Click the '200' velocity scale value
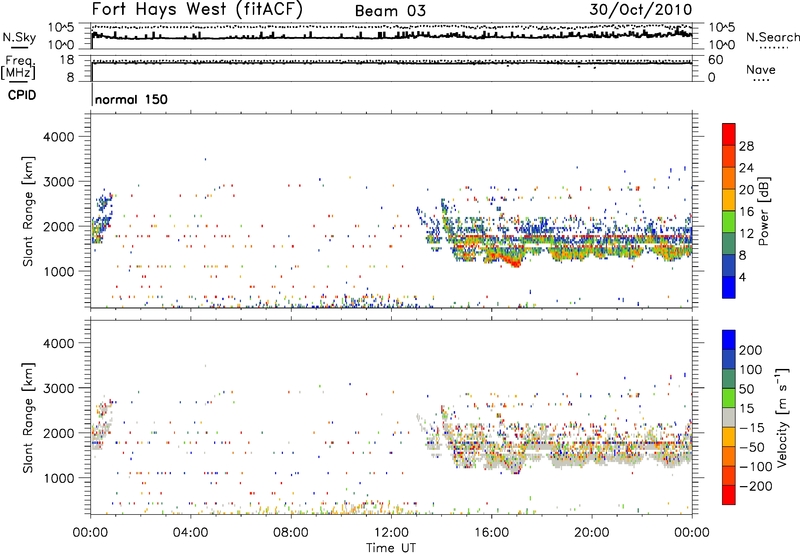Screen dimensions: 800x554 (x=751, y=350)
